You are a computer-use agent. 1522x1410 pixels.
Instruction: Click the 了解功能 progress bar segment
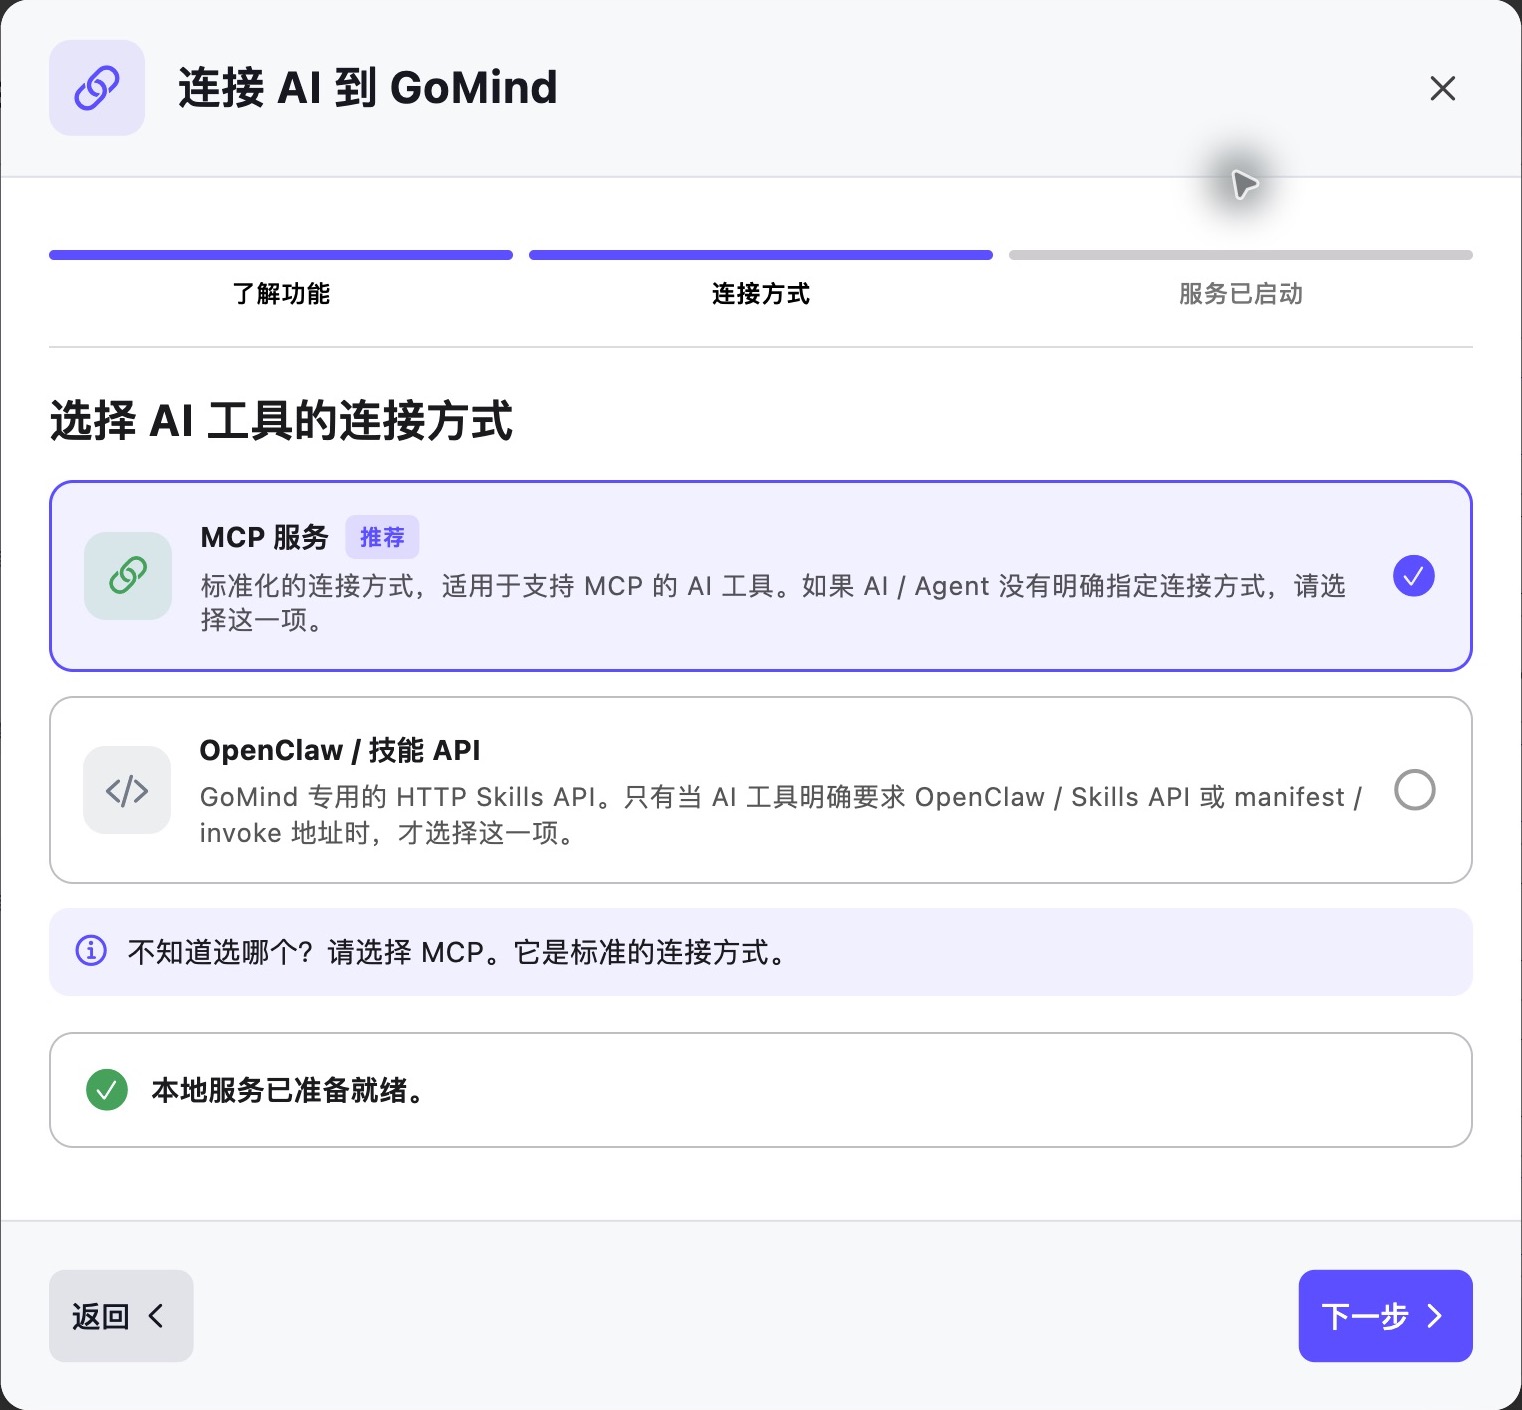[281, 255]
